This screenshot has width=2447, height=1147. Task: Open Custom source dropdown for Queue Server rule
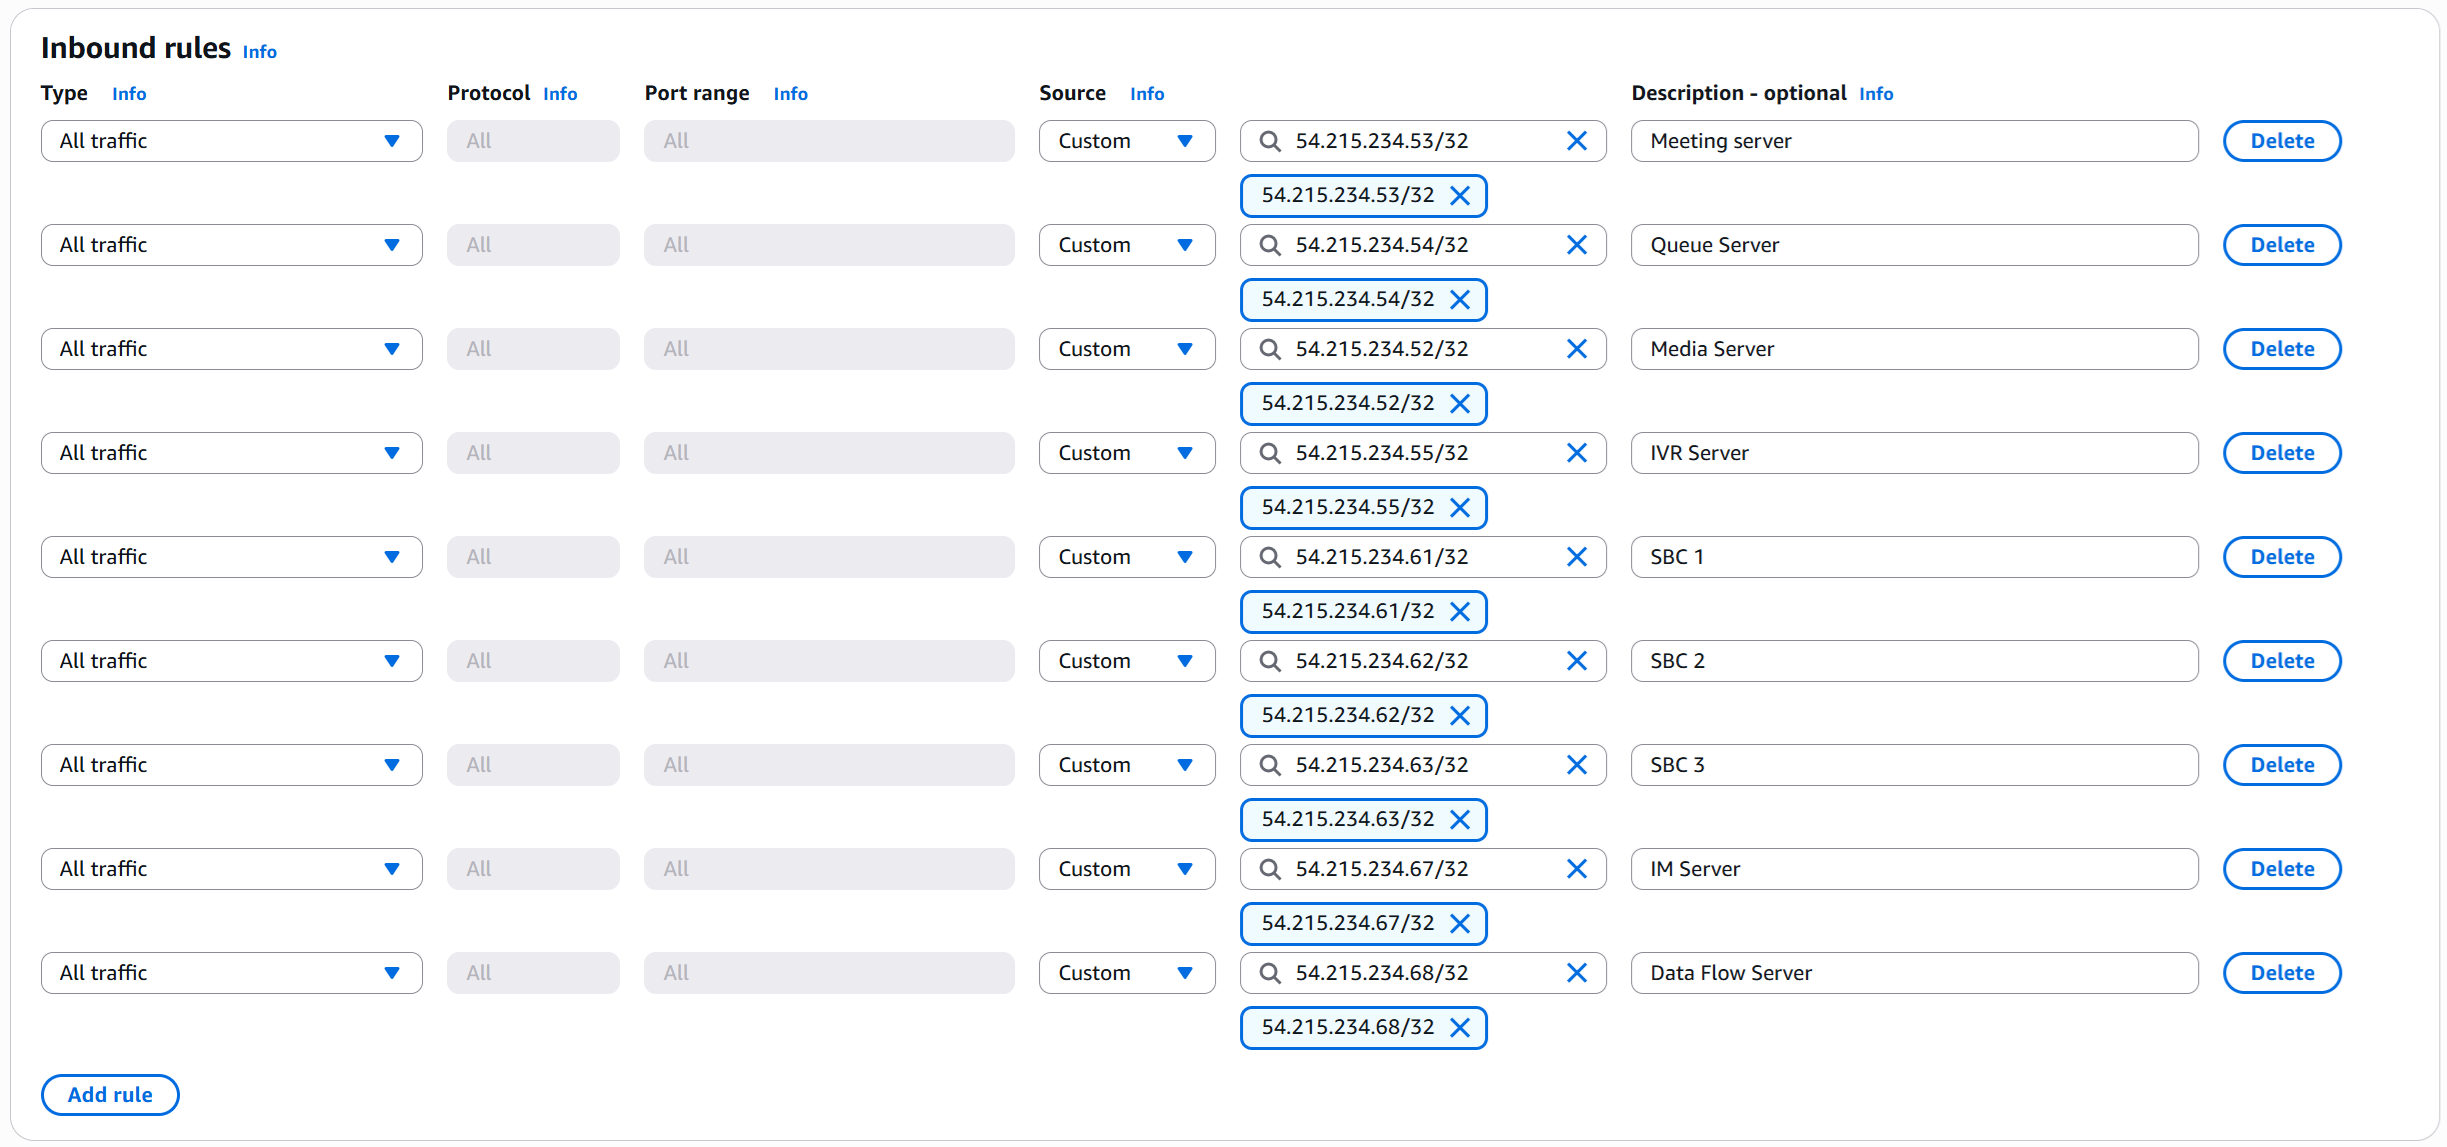pyautogui.click(x=1126, y=245)
